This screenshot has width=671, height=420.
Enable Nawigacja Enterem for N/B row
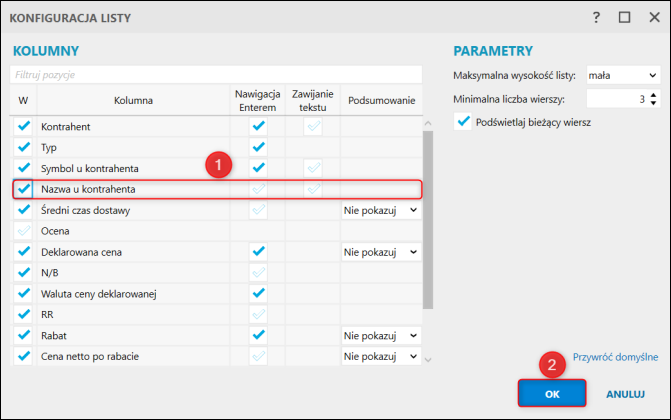[x=258, y=272]
